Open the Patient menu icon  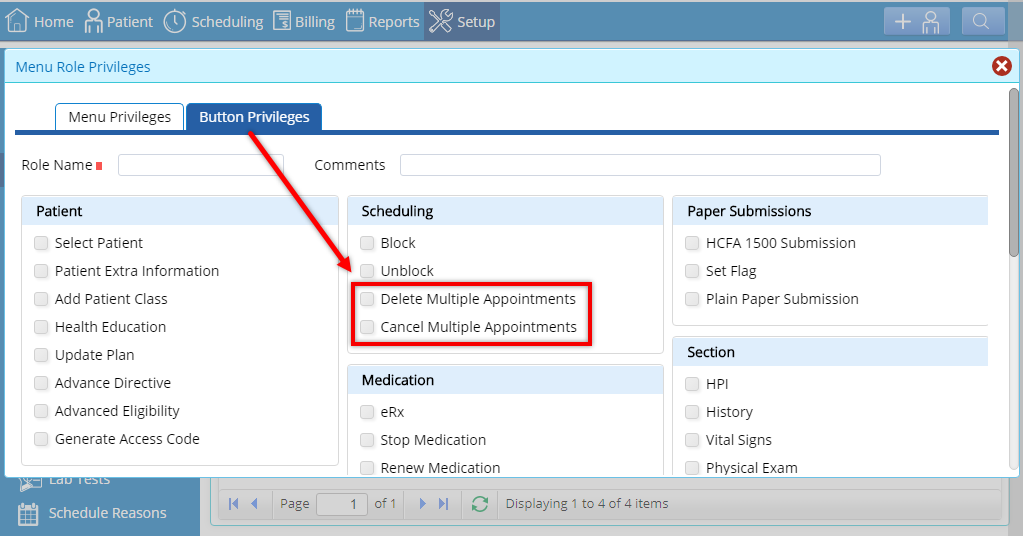(93, 21)
